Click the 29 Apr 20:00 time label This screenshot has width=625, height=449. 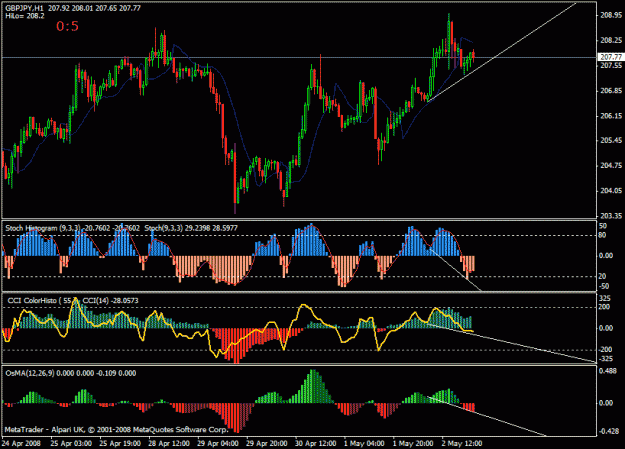click(266, 443)
